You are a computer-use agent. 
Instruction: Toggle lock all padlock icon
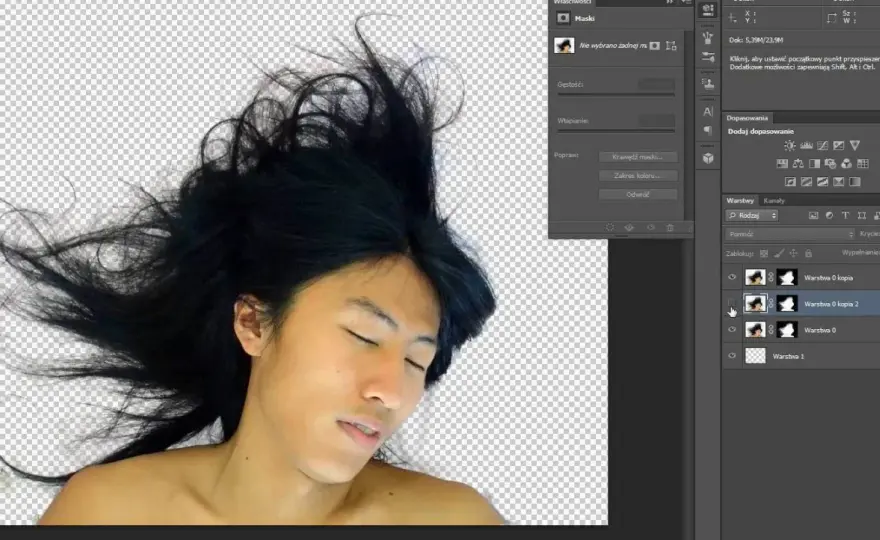point(808,254)
